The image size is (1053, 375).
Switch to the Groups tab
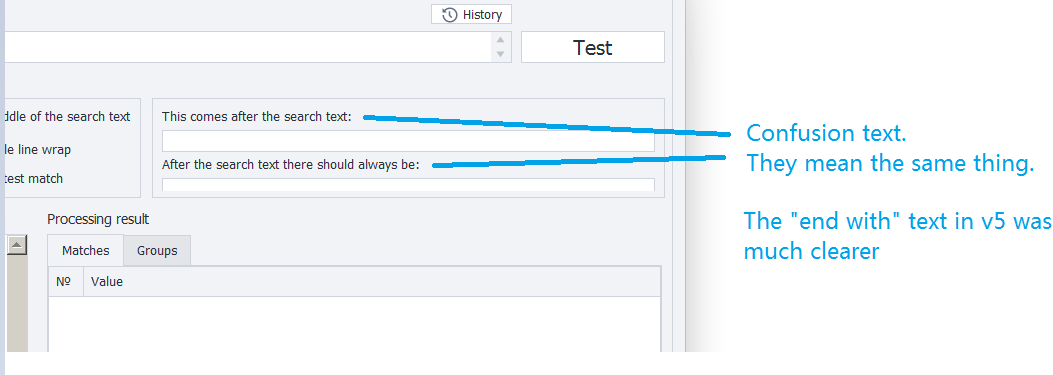click(157, 251)
